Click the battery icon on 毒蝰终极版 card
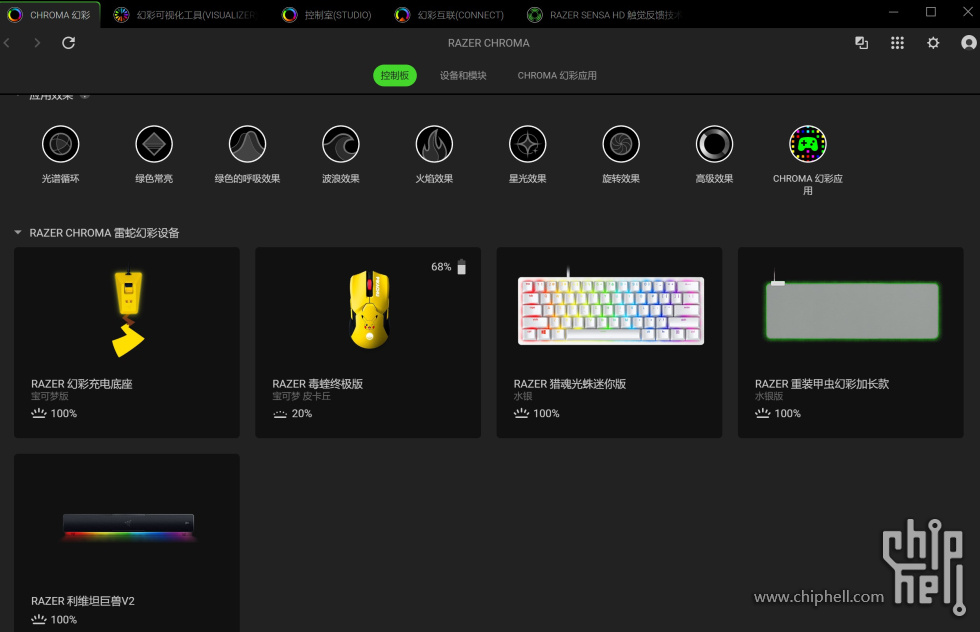Image resolution: width=980 pixels, height=632 pixels. [x=462, y=267]
